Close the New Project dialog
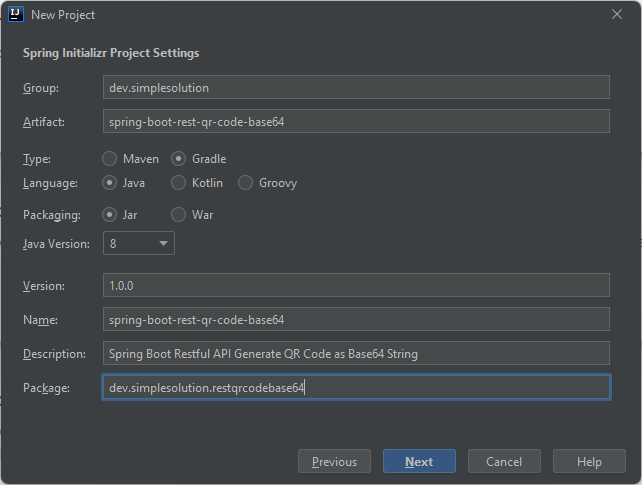This screenshot has height=485, width=642. pos(617,15)
